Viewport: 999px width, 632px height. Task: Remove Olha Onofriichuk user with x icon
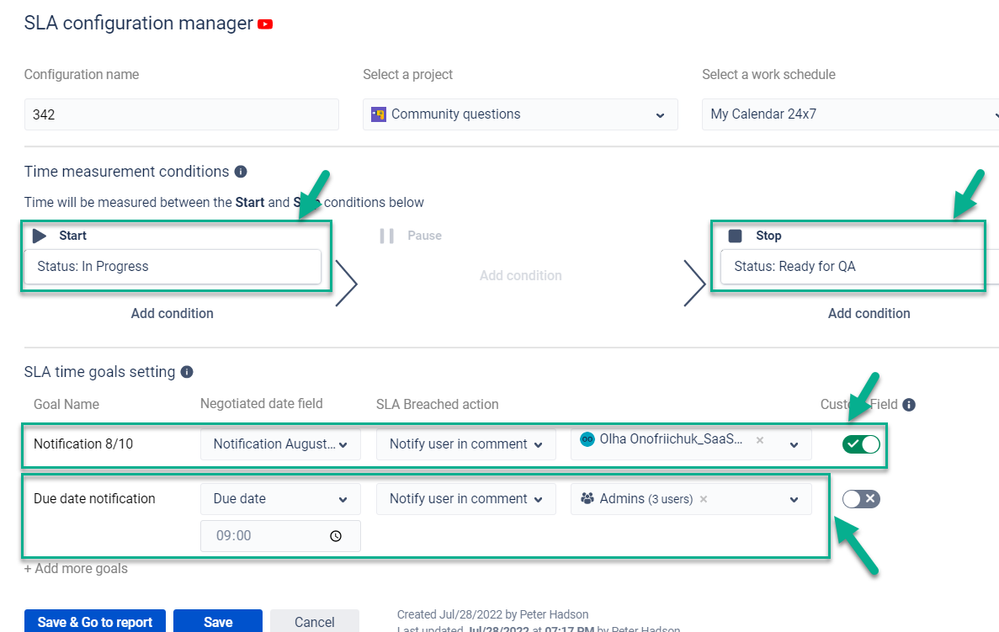pyautogui.click(x=759, y=440)
